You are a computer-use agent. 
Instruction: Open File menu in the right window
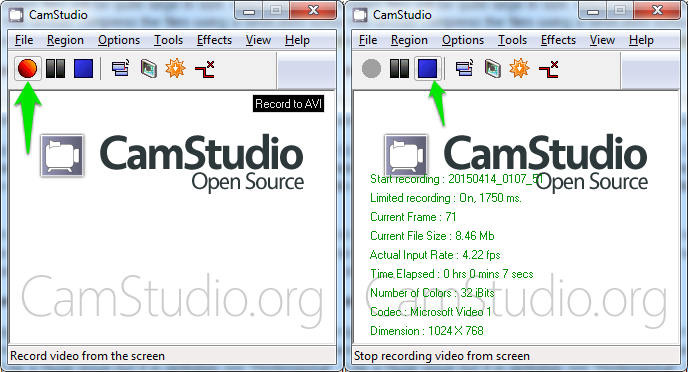pos(368,40)
